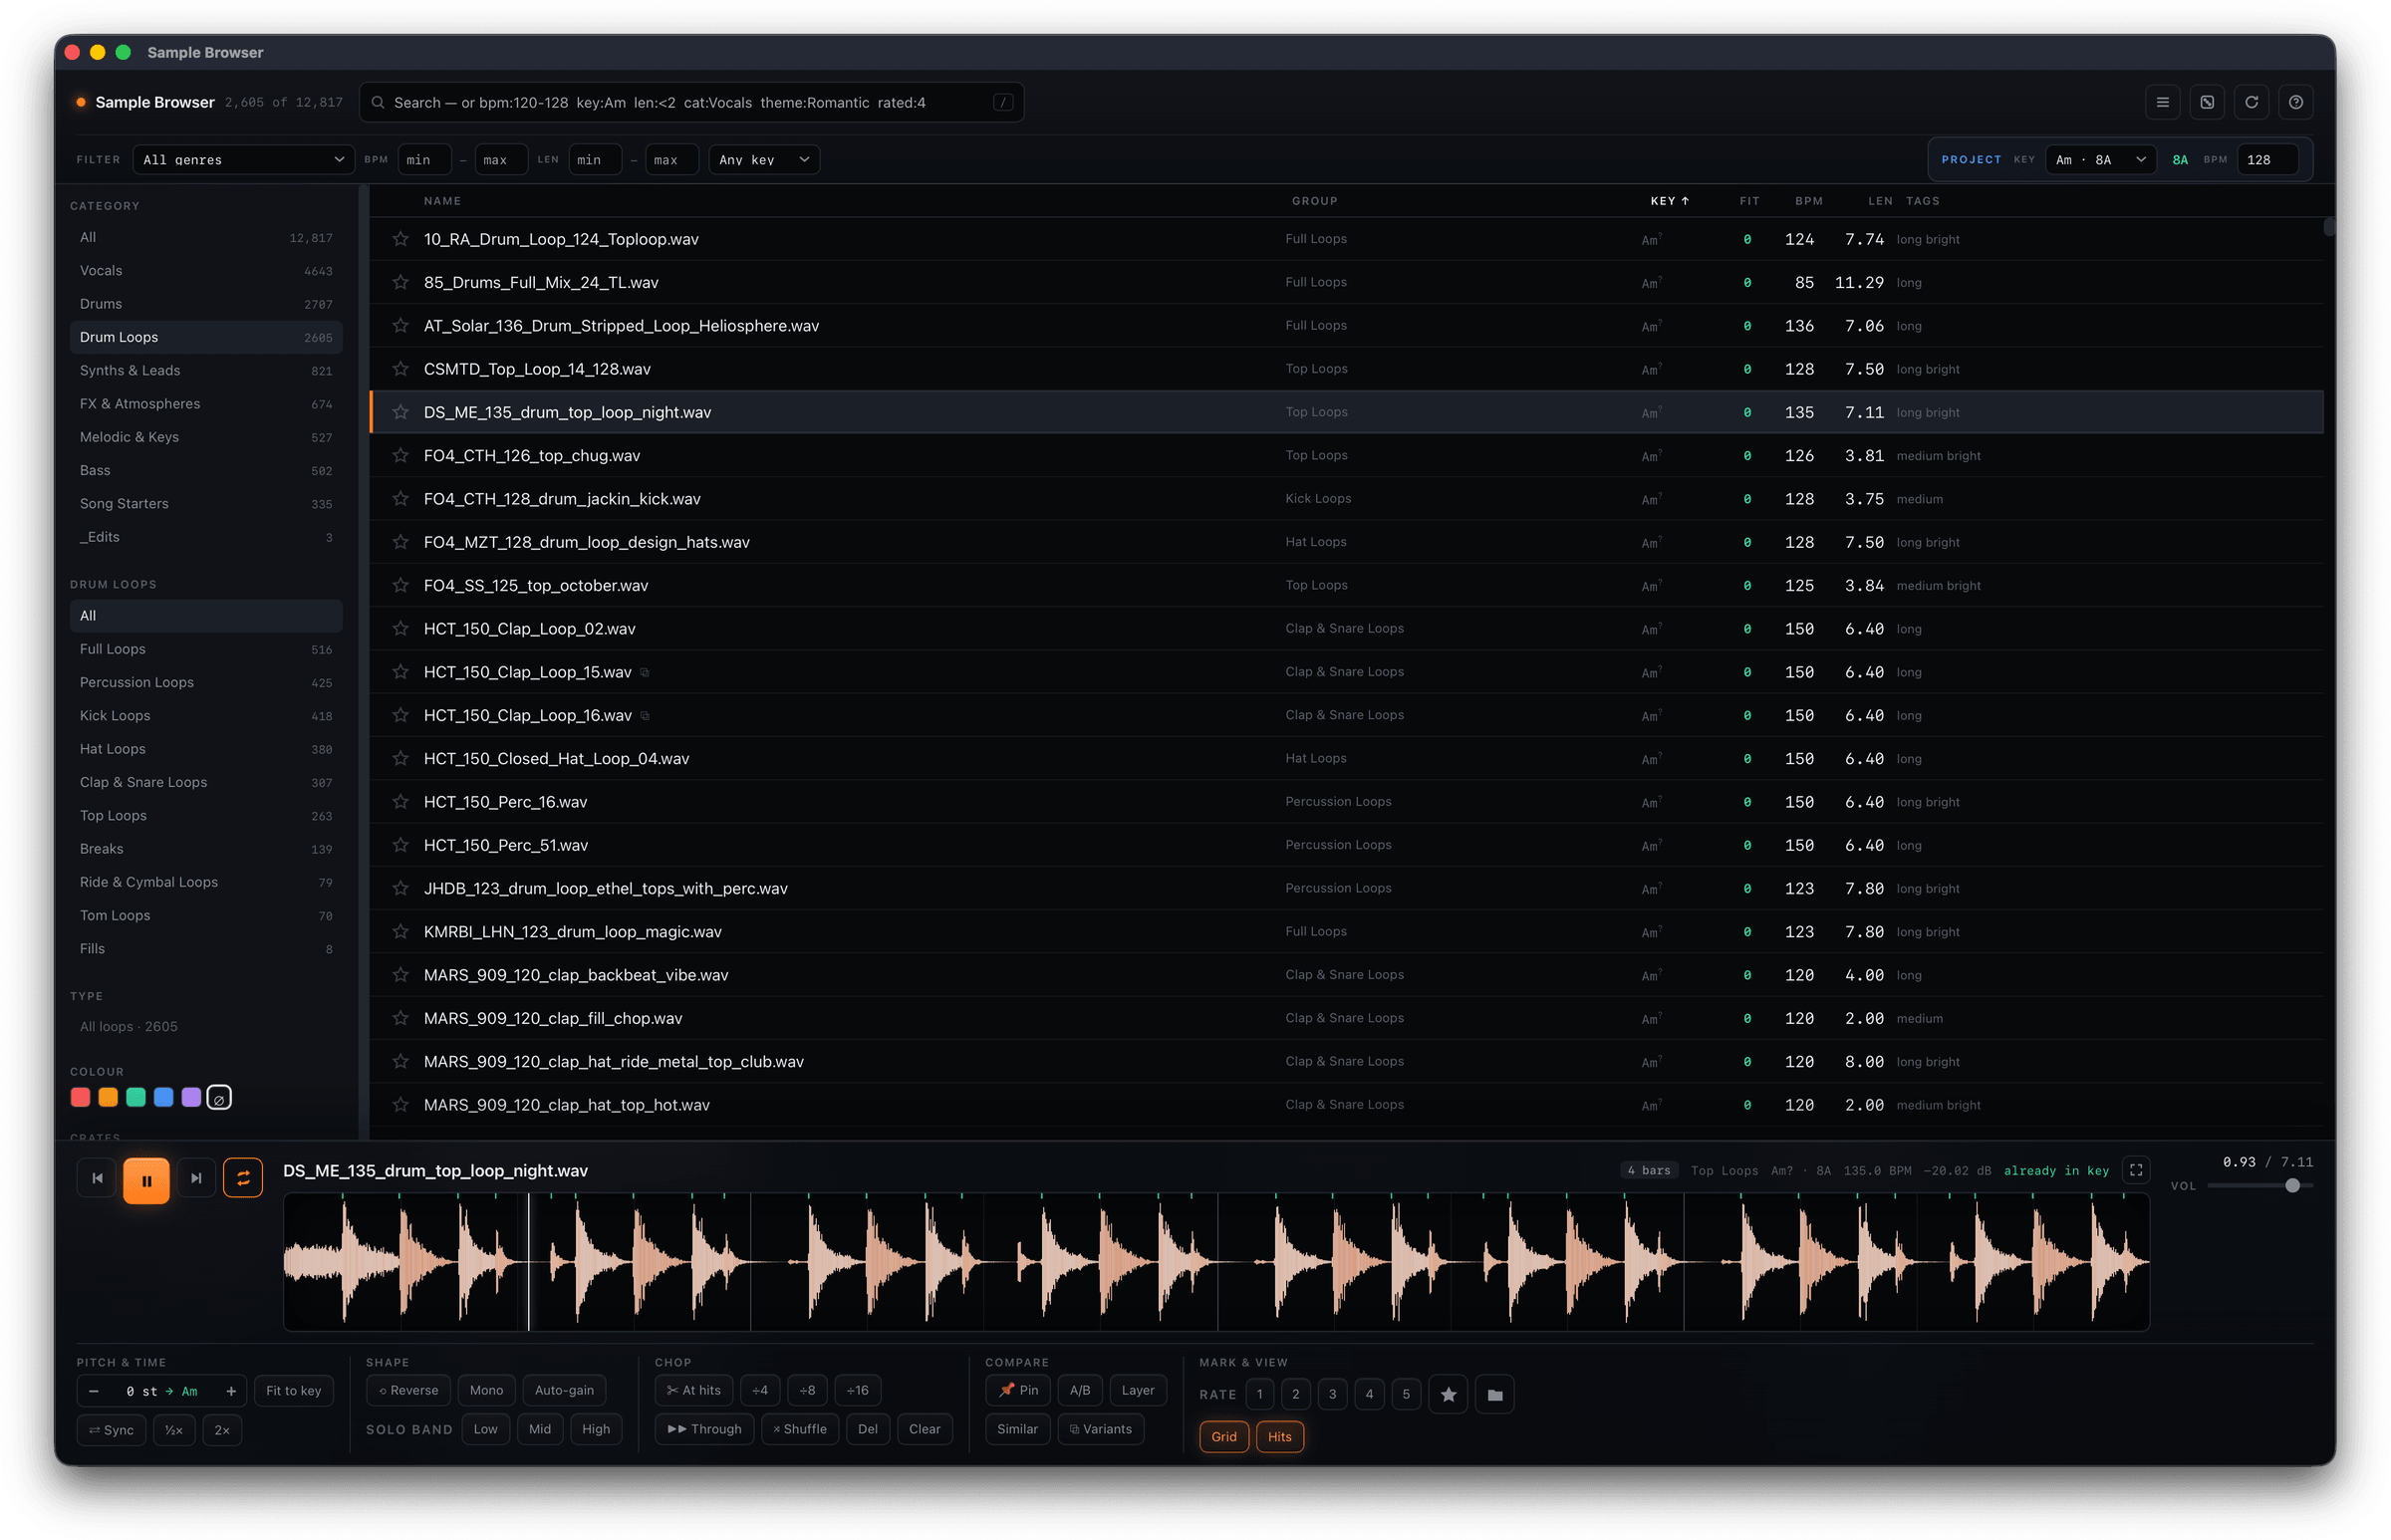
Task: Click the A/B compare button
Action: (1080, 1390)
